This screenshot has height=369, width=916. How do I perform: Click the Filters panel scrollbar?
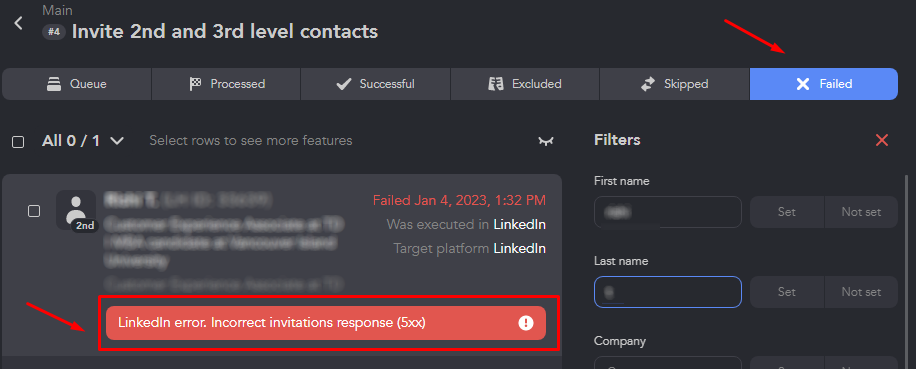pos(907,263)
